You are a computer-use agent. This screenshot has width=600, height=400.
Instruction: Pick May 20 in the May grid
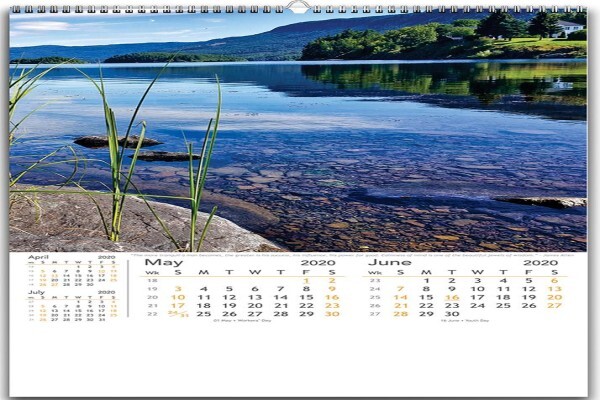coord(255,306)
